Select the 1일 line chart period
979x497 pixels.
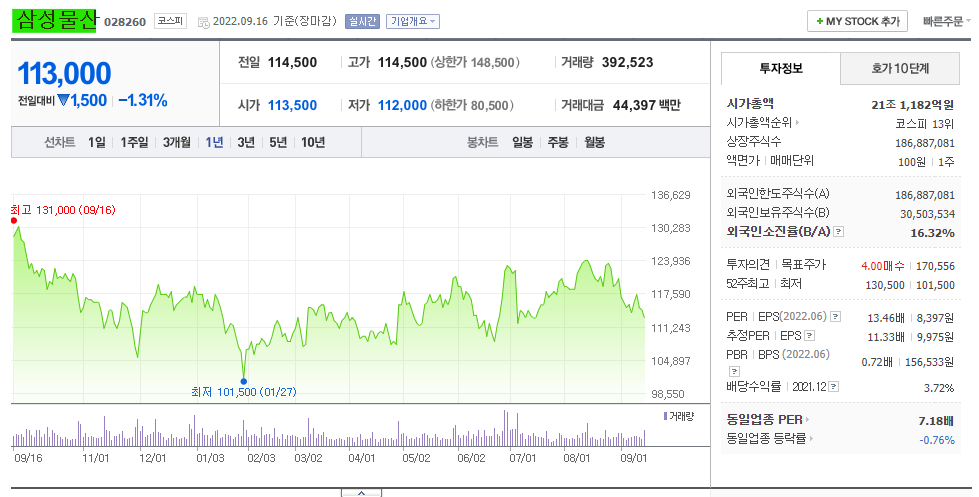tap(97, 142)
